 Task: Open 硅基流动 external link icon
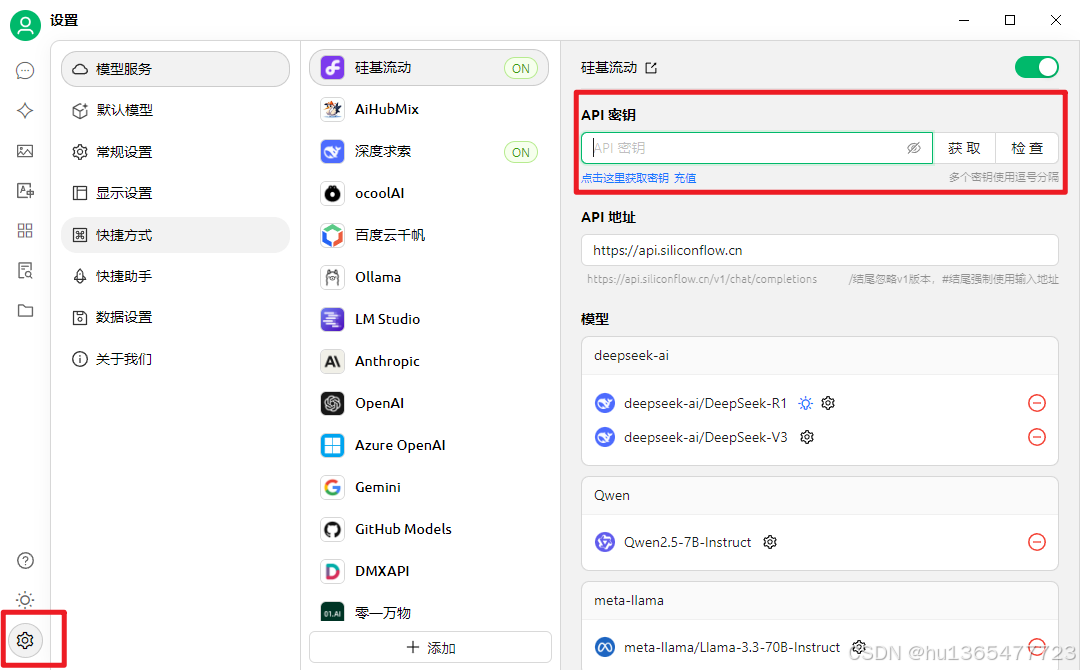pyautogui.click(x=651, y=67)
